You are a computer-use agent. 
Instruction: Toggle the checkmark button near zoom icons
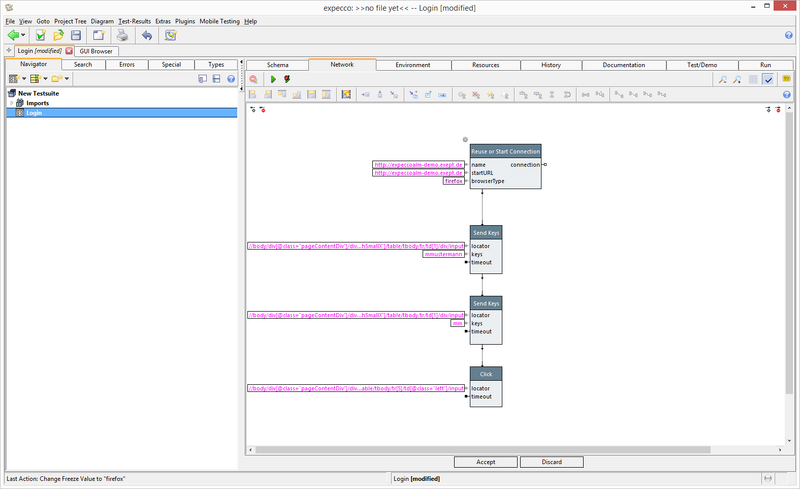point(768,79)
